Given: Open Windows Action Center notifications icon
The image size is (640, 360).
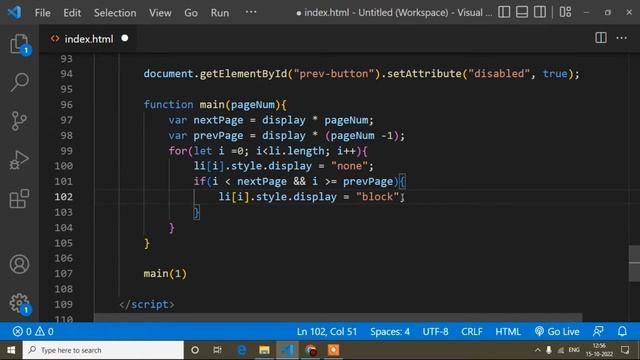Looking at the screenshot, I should click(x=625, y=350).
